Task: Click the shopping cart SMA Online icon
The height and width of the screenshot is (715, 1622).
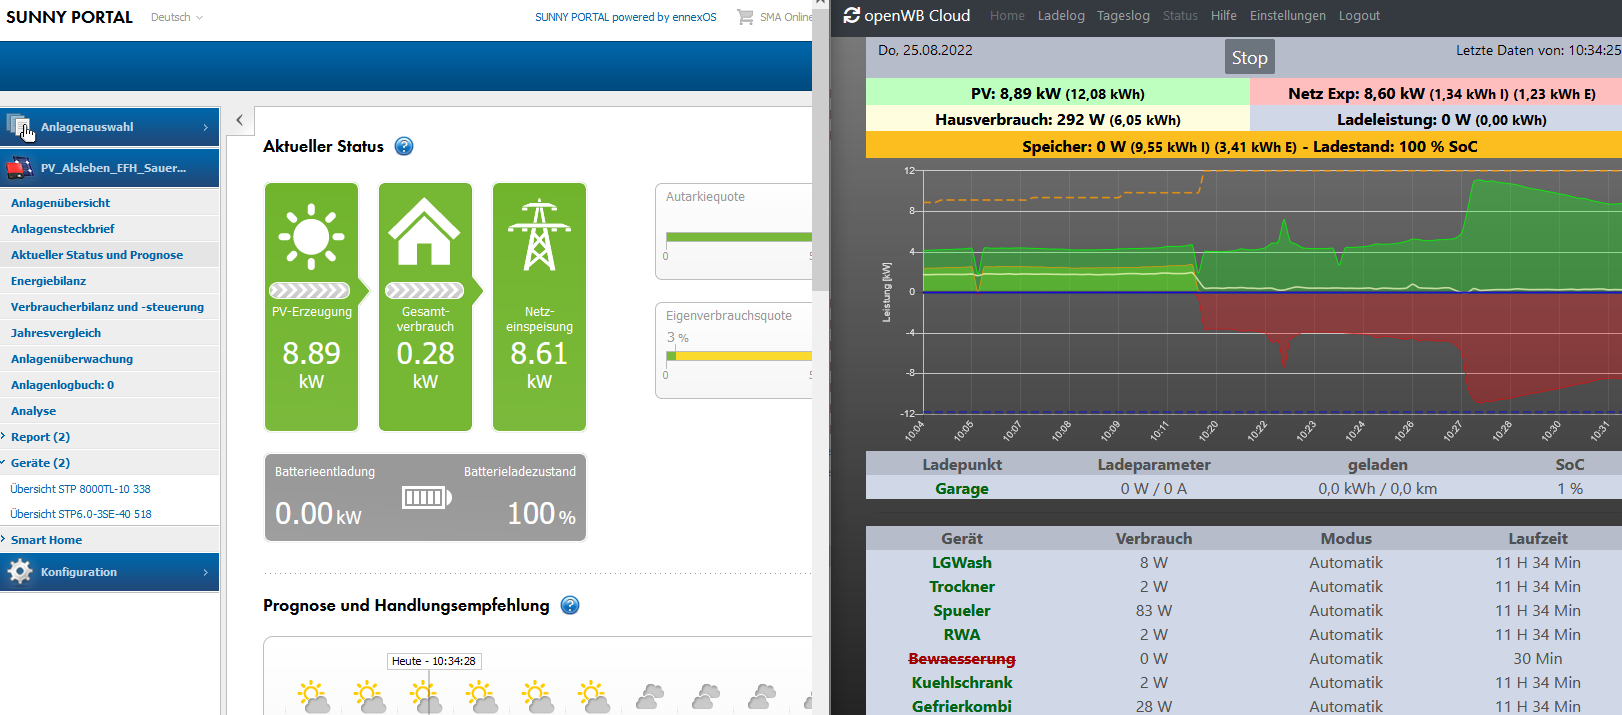Action: (745, 17)
